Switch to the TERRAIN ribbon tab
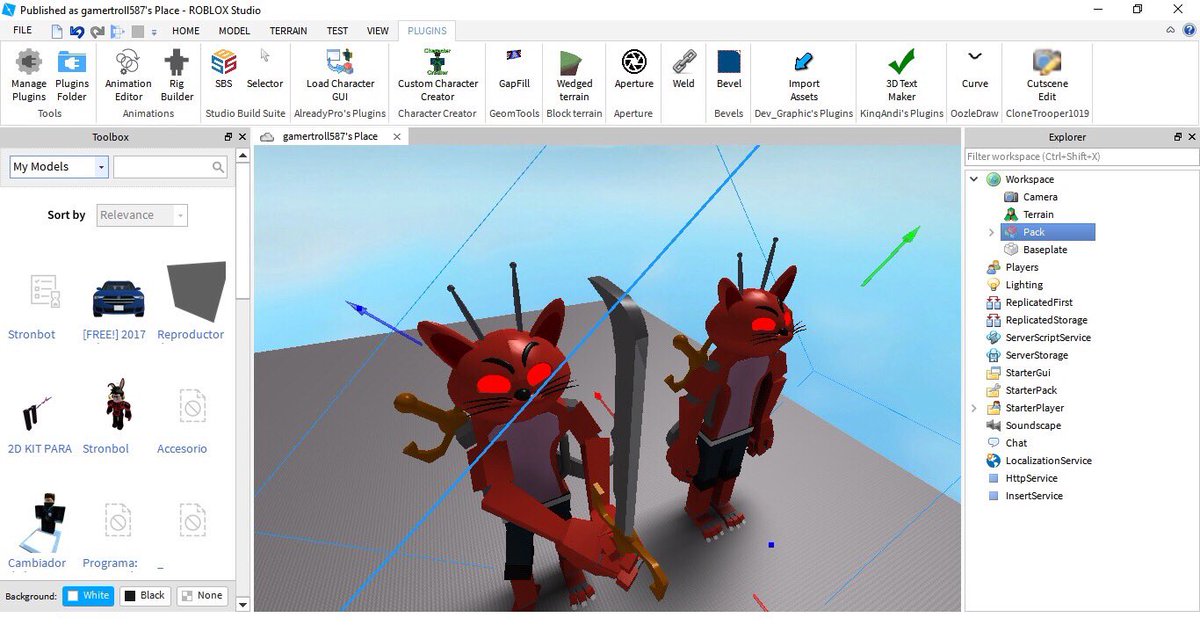 click(x=288, y=31)
